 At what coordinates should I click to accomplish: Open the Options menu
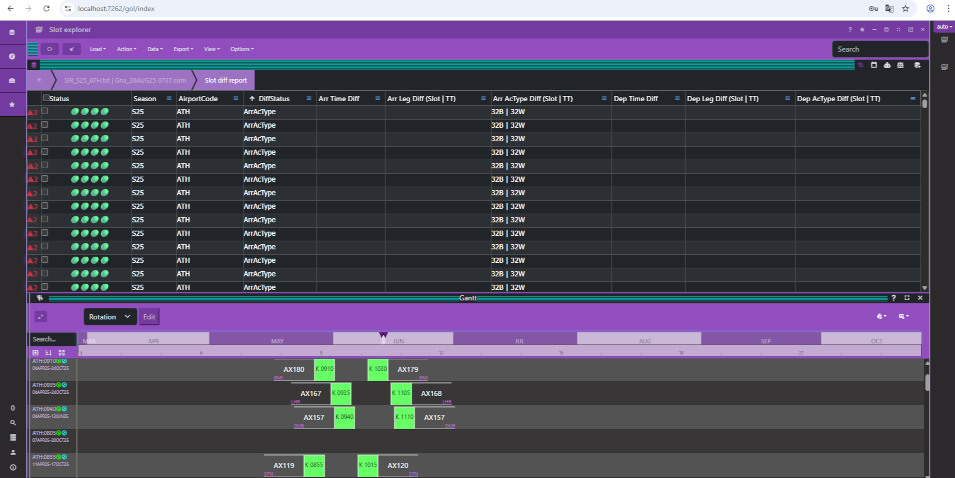coord(242,49)
